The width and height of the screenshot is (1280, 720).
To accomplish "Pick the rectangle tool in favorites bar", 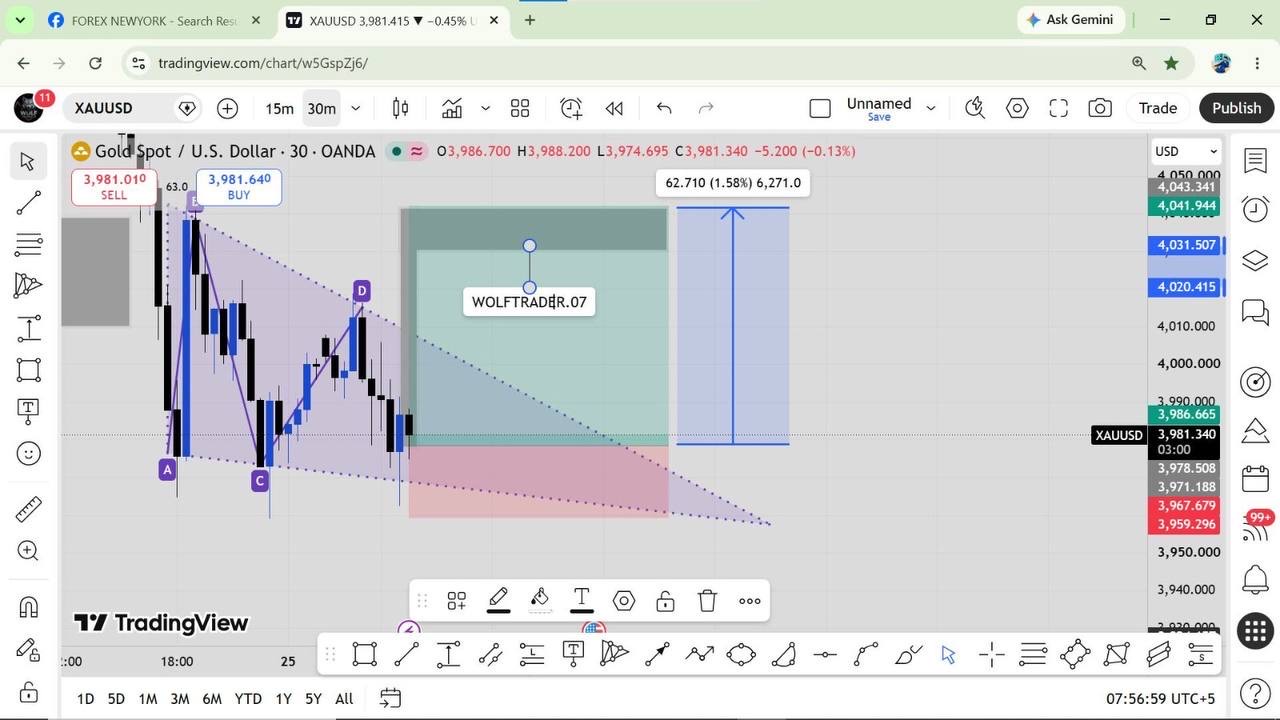I will [x=365, y=655].
